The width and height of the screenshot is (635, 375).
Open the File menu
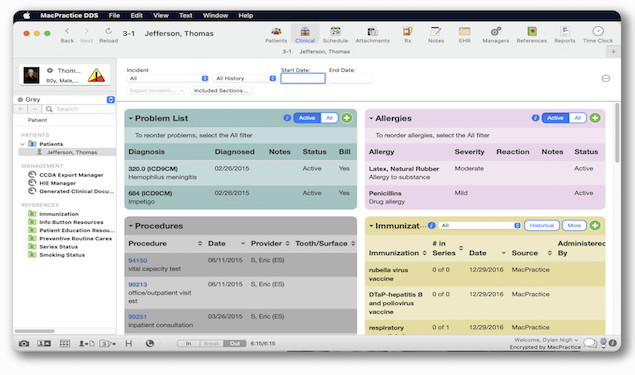pyautogui.click(x=114, y=15)
